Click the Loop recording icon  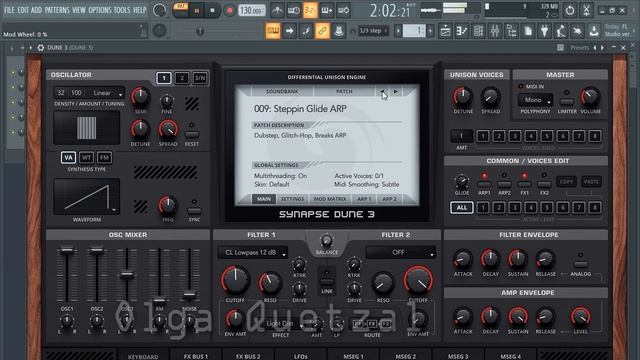(343, 10)
